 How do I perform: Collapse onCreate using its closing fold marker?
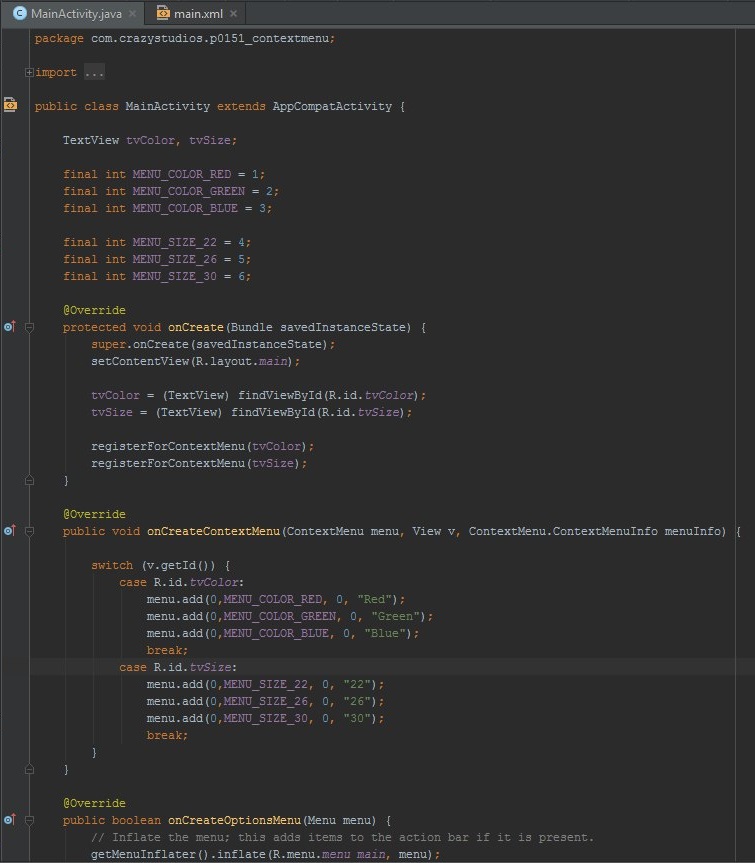click(30, 480)
